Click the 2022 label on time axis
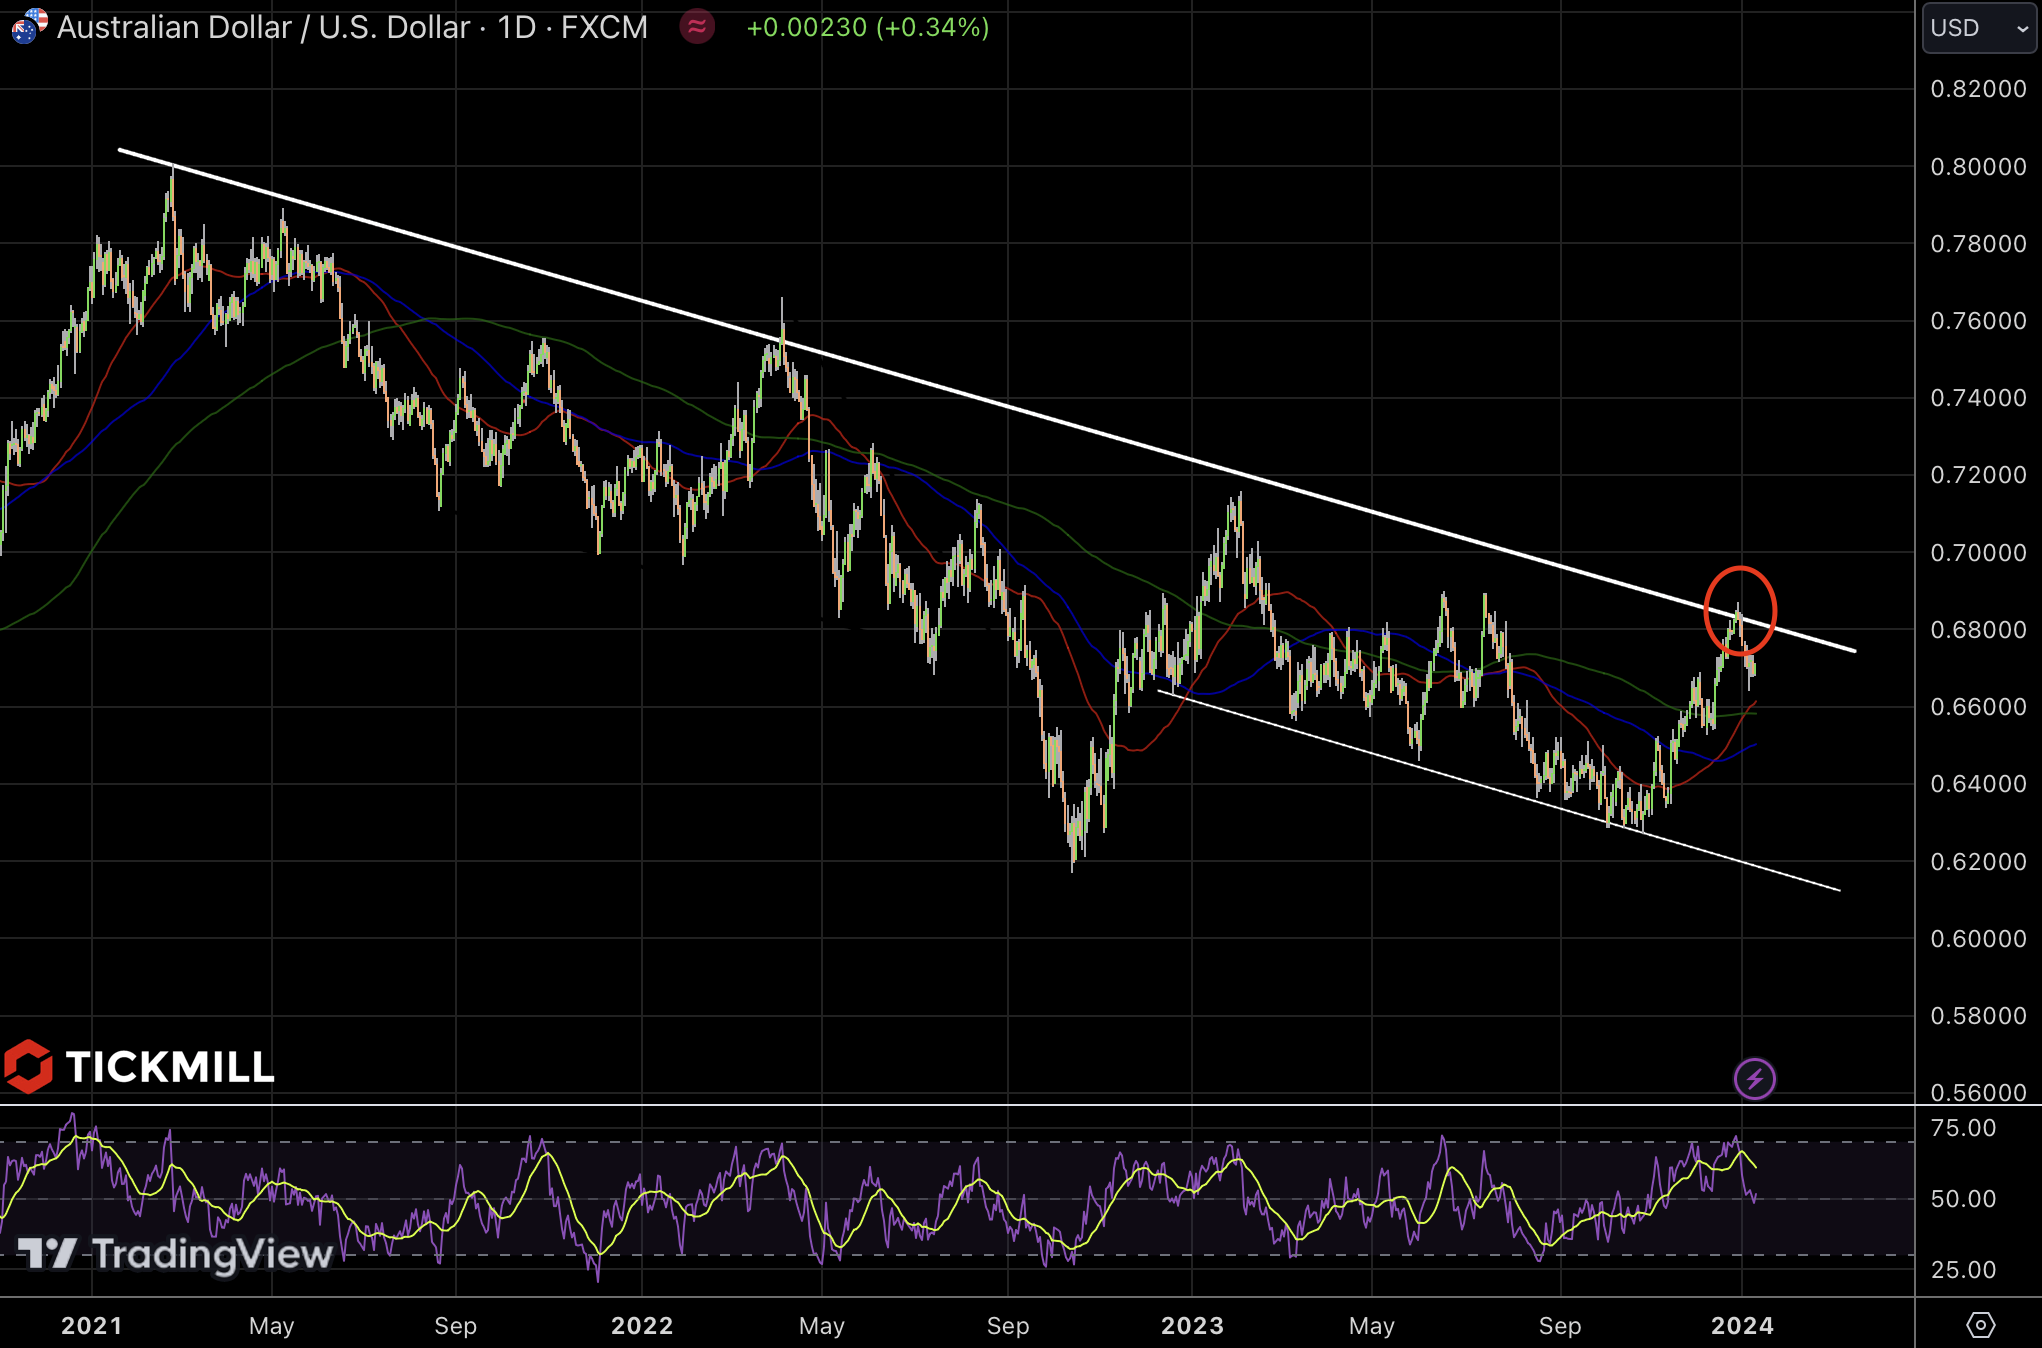This screenshot has height=1348, width=2042. 642,1326
